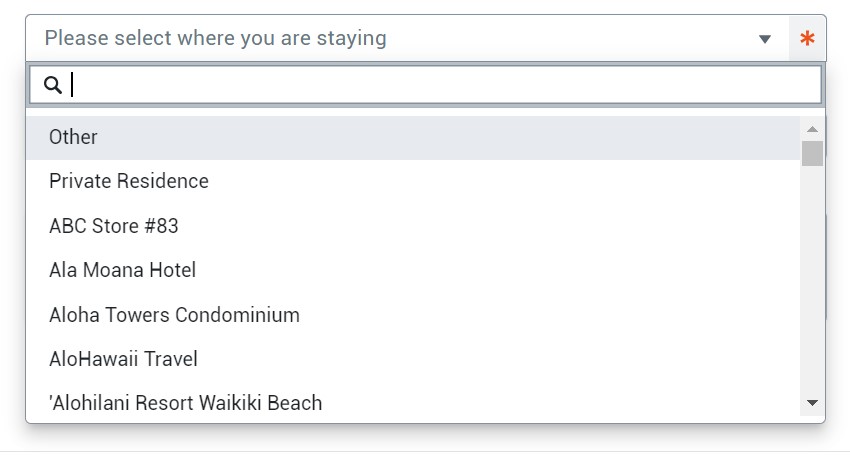Click the scrollbar thumb in the list
Screen dimensions: 850x460
point(812,153)
